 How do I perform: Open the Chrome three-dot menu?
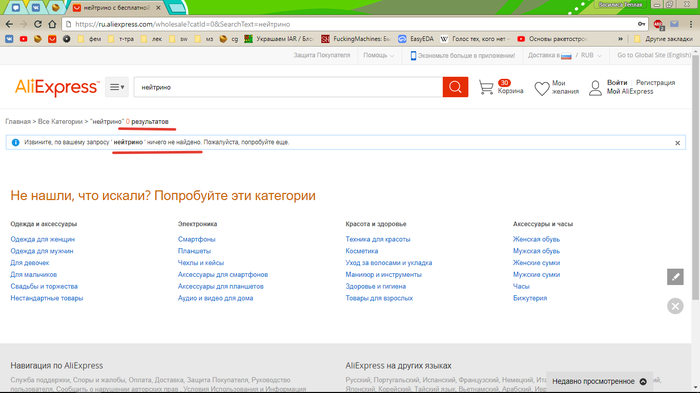pos(691,24)
